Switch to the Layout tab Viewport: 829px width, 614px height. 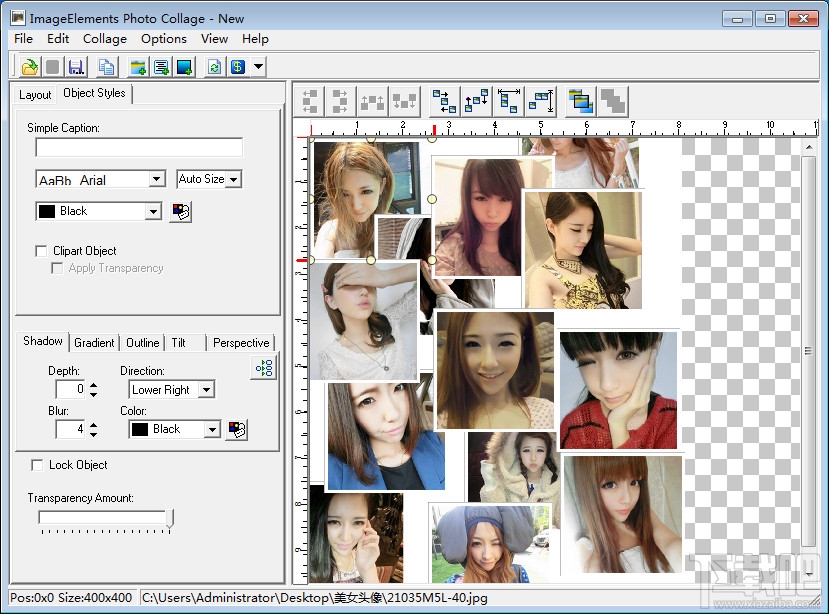coord(35,95)
